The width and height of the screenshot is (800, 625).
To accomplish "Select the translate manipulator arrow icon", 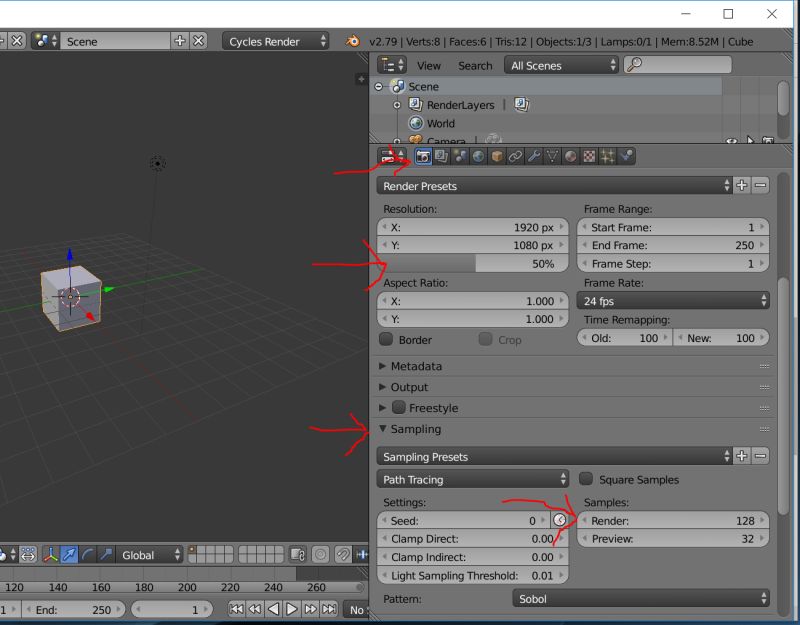I will point(70,554).
